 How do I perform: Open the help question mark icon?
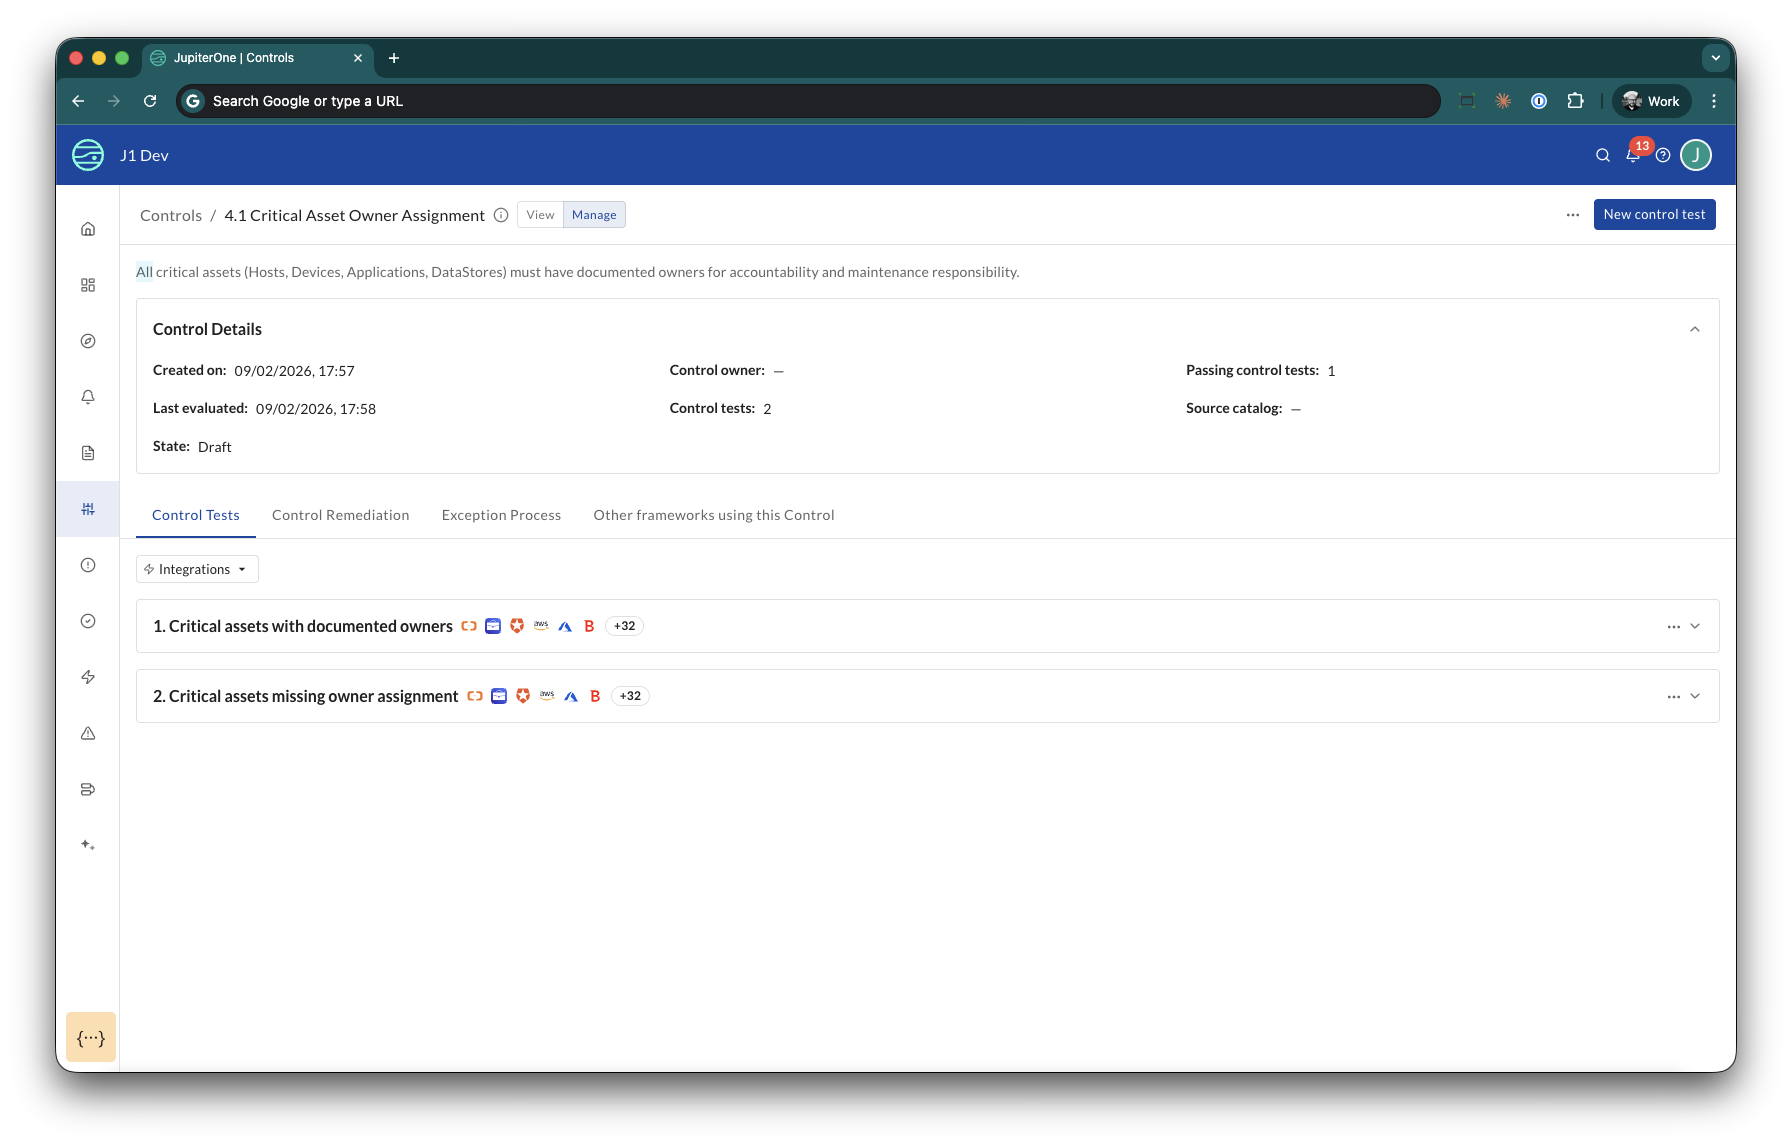[1663, 155]
